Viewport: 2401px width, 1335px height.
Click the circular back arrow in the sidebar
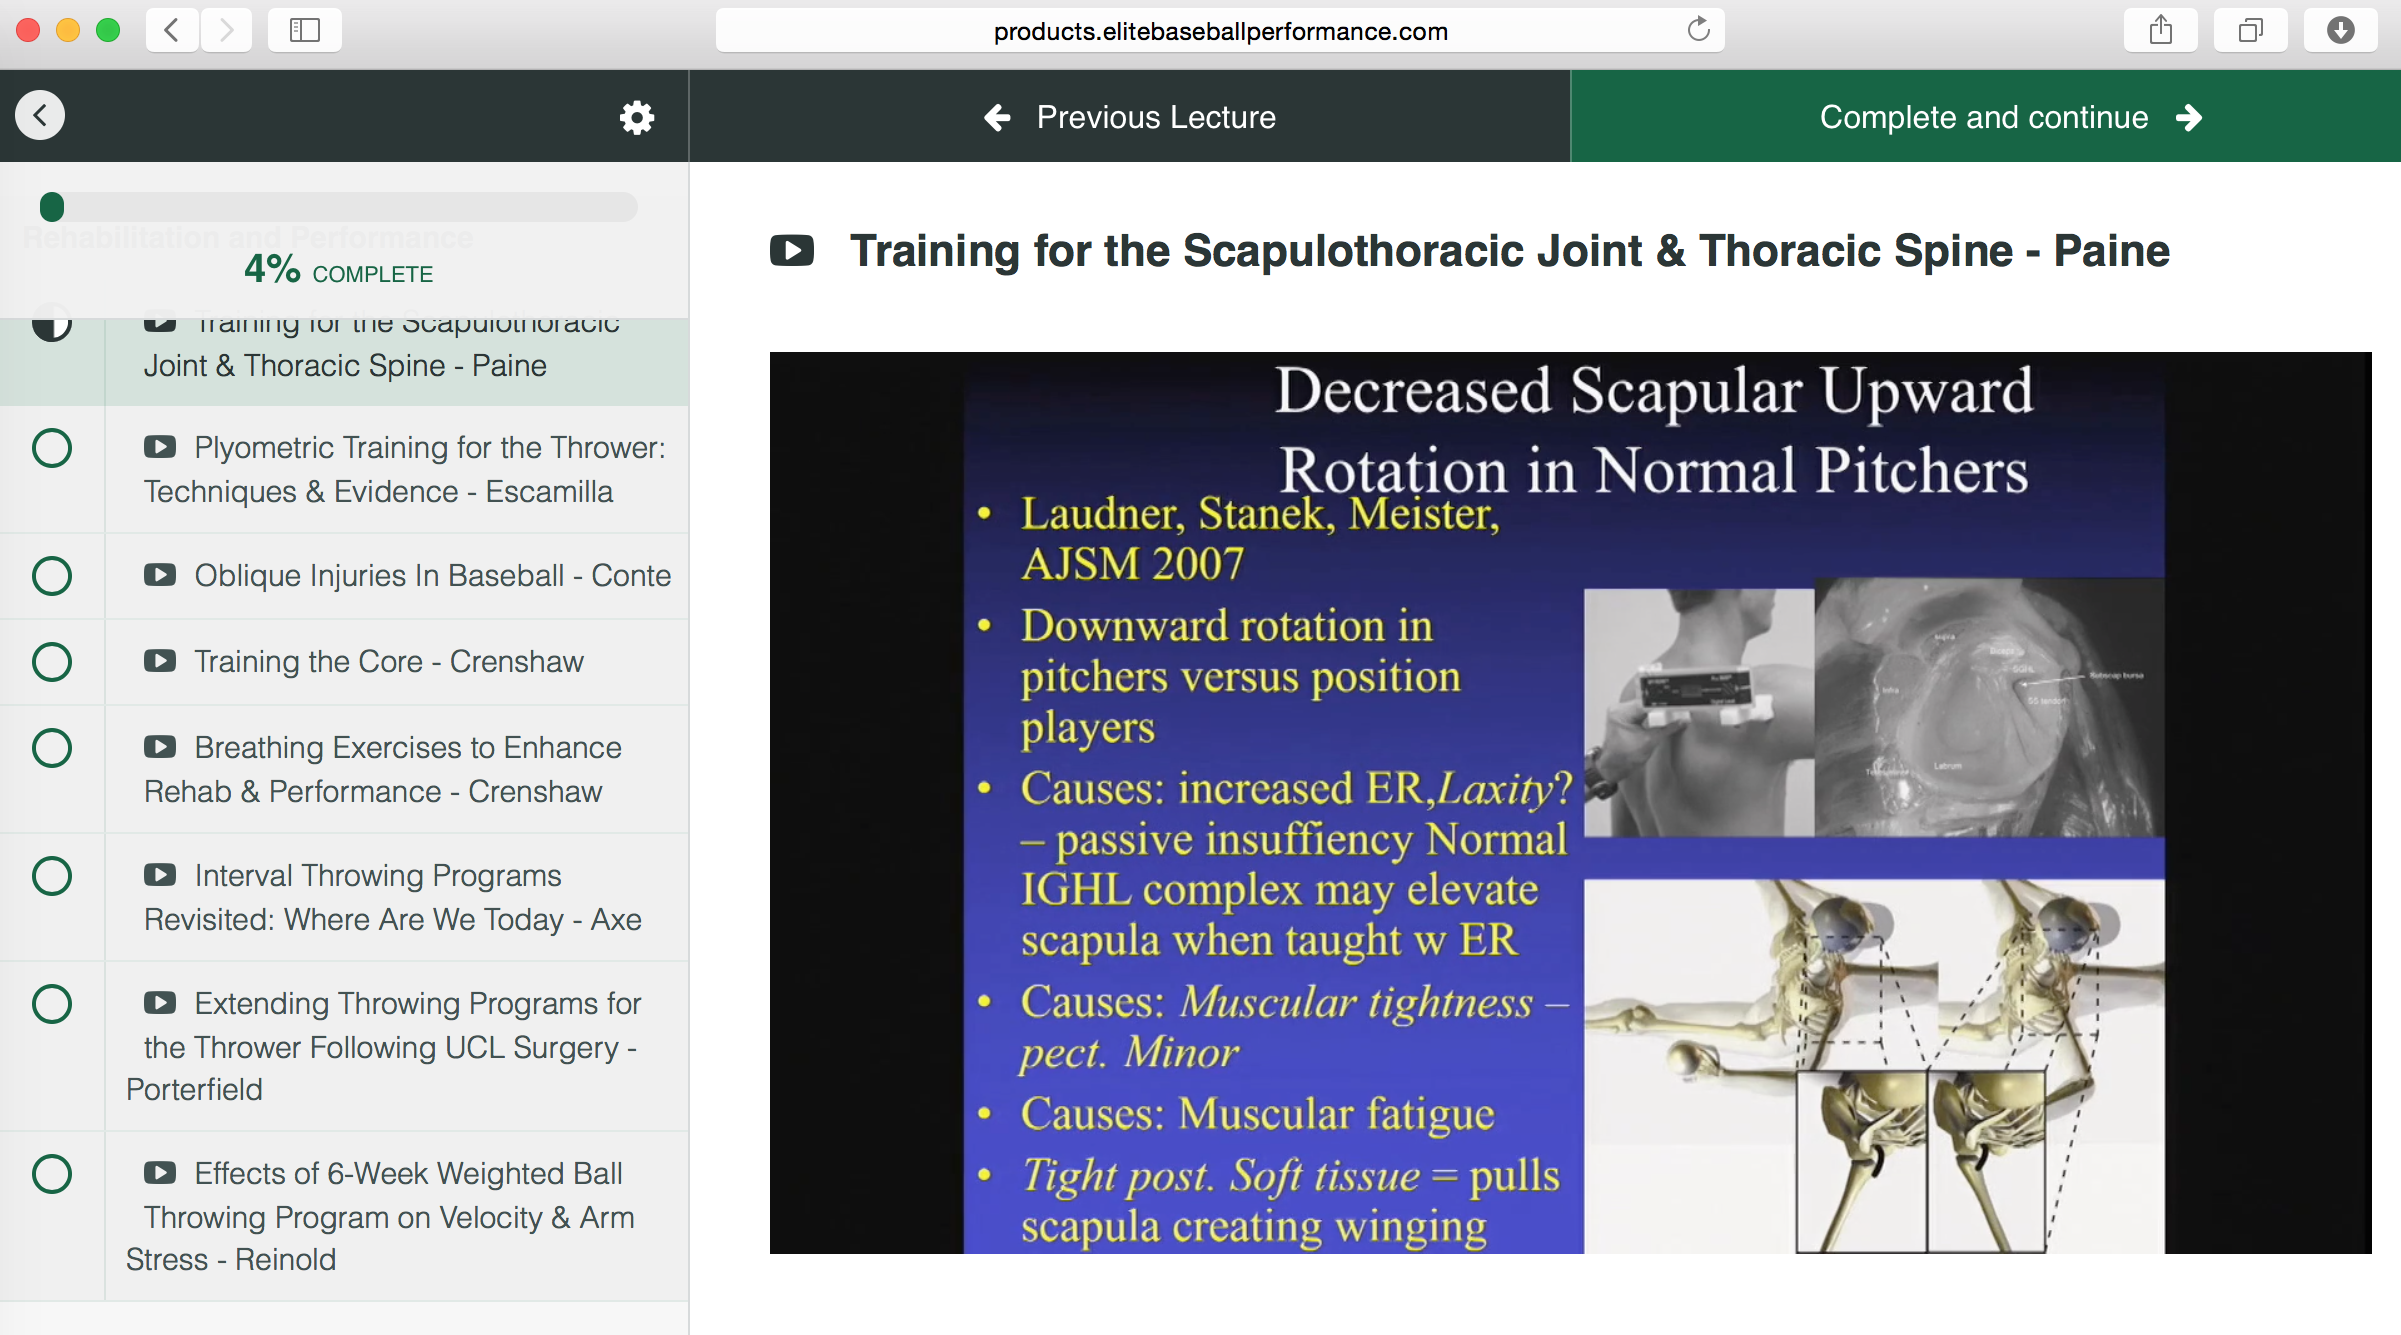click(x=40, y=116)
